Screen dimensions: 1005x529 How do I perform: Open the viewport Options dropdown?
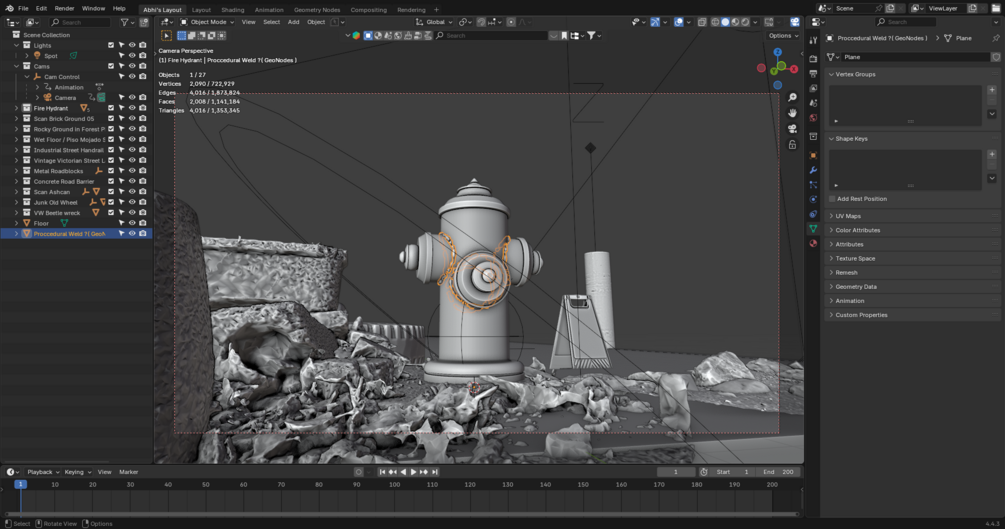pos(783,35)
